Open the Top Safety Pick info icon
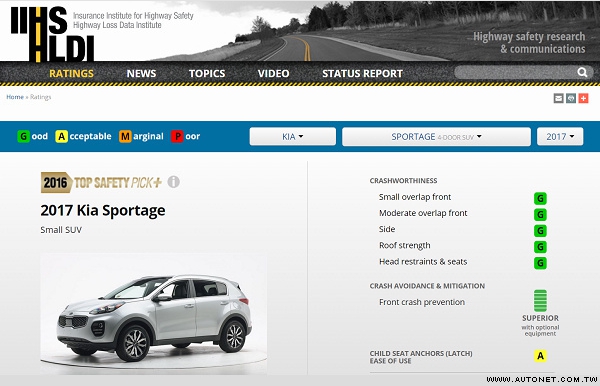The image size is (600, 386). pos(173,182)
